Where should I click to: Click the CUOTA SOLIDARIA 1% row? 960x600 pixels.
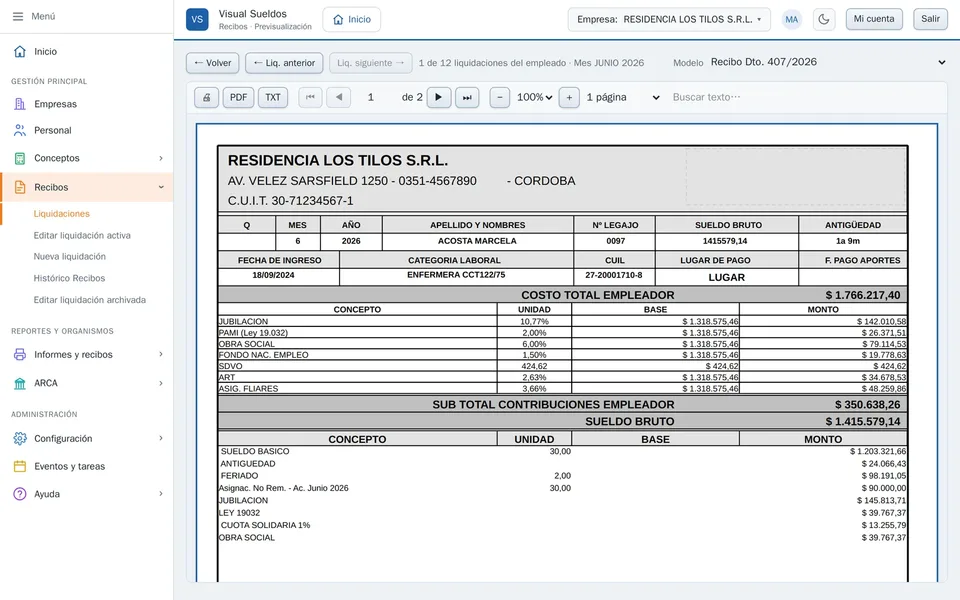562,525
